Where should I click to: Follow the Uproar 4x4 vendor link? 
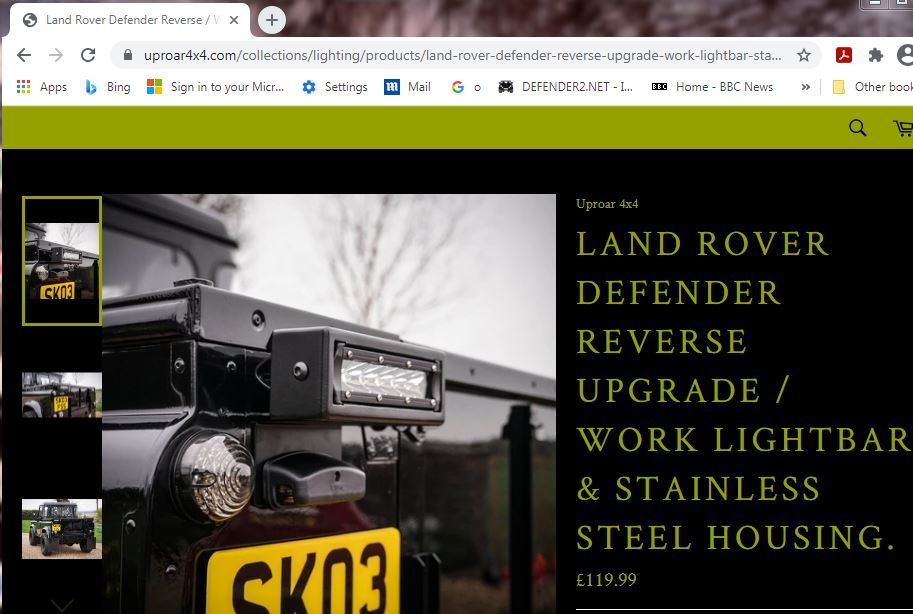tap(607, 204)
